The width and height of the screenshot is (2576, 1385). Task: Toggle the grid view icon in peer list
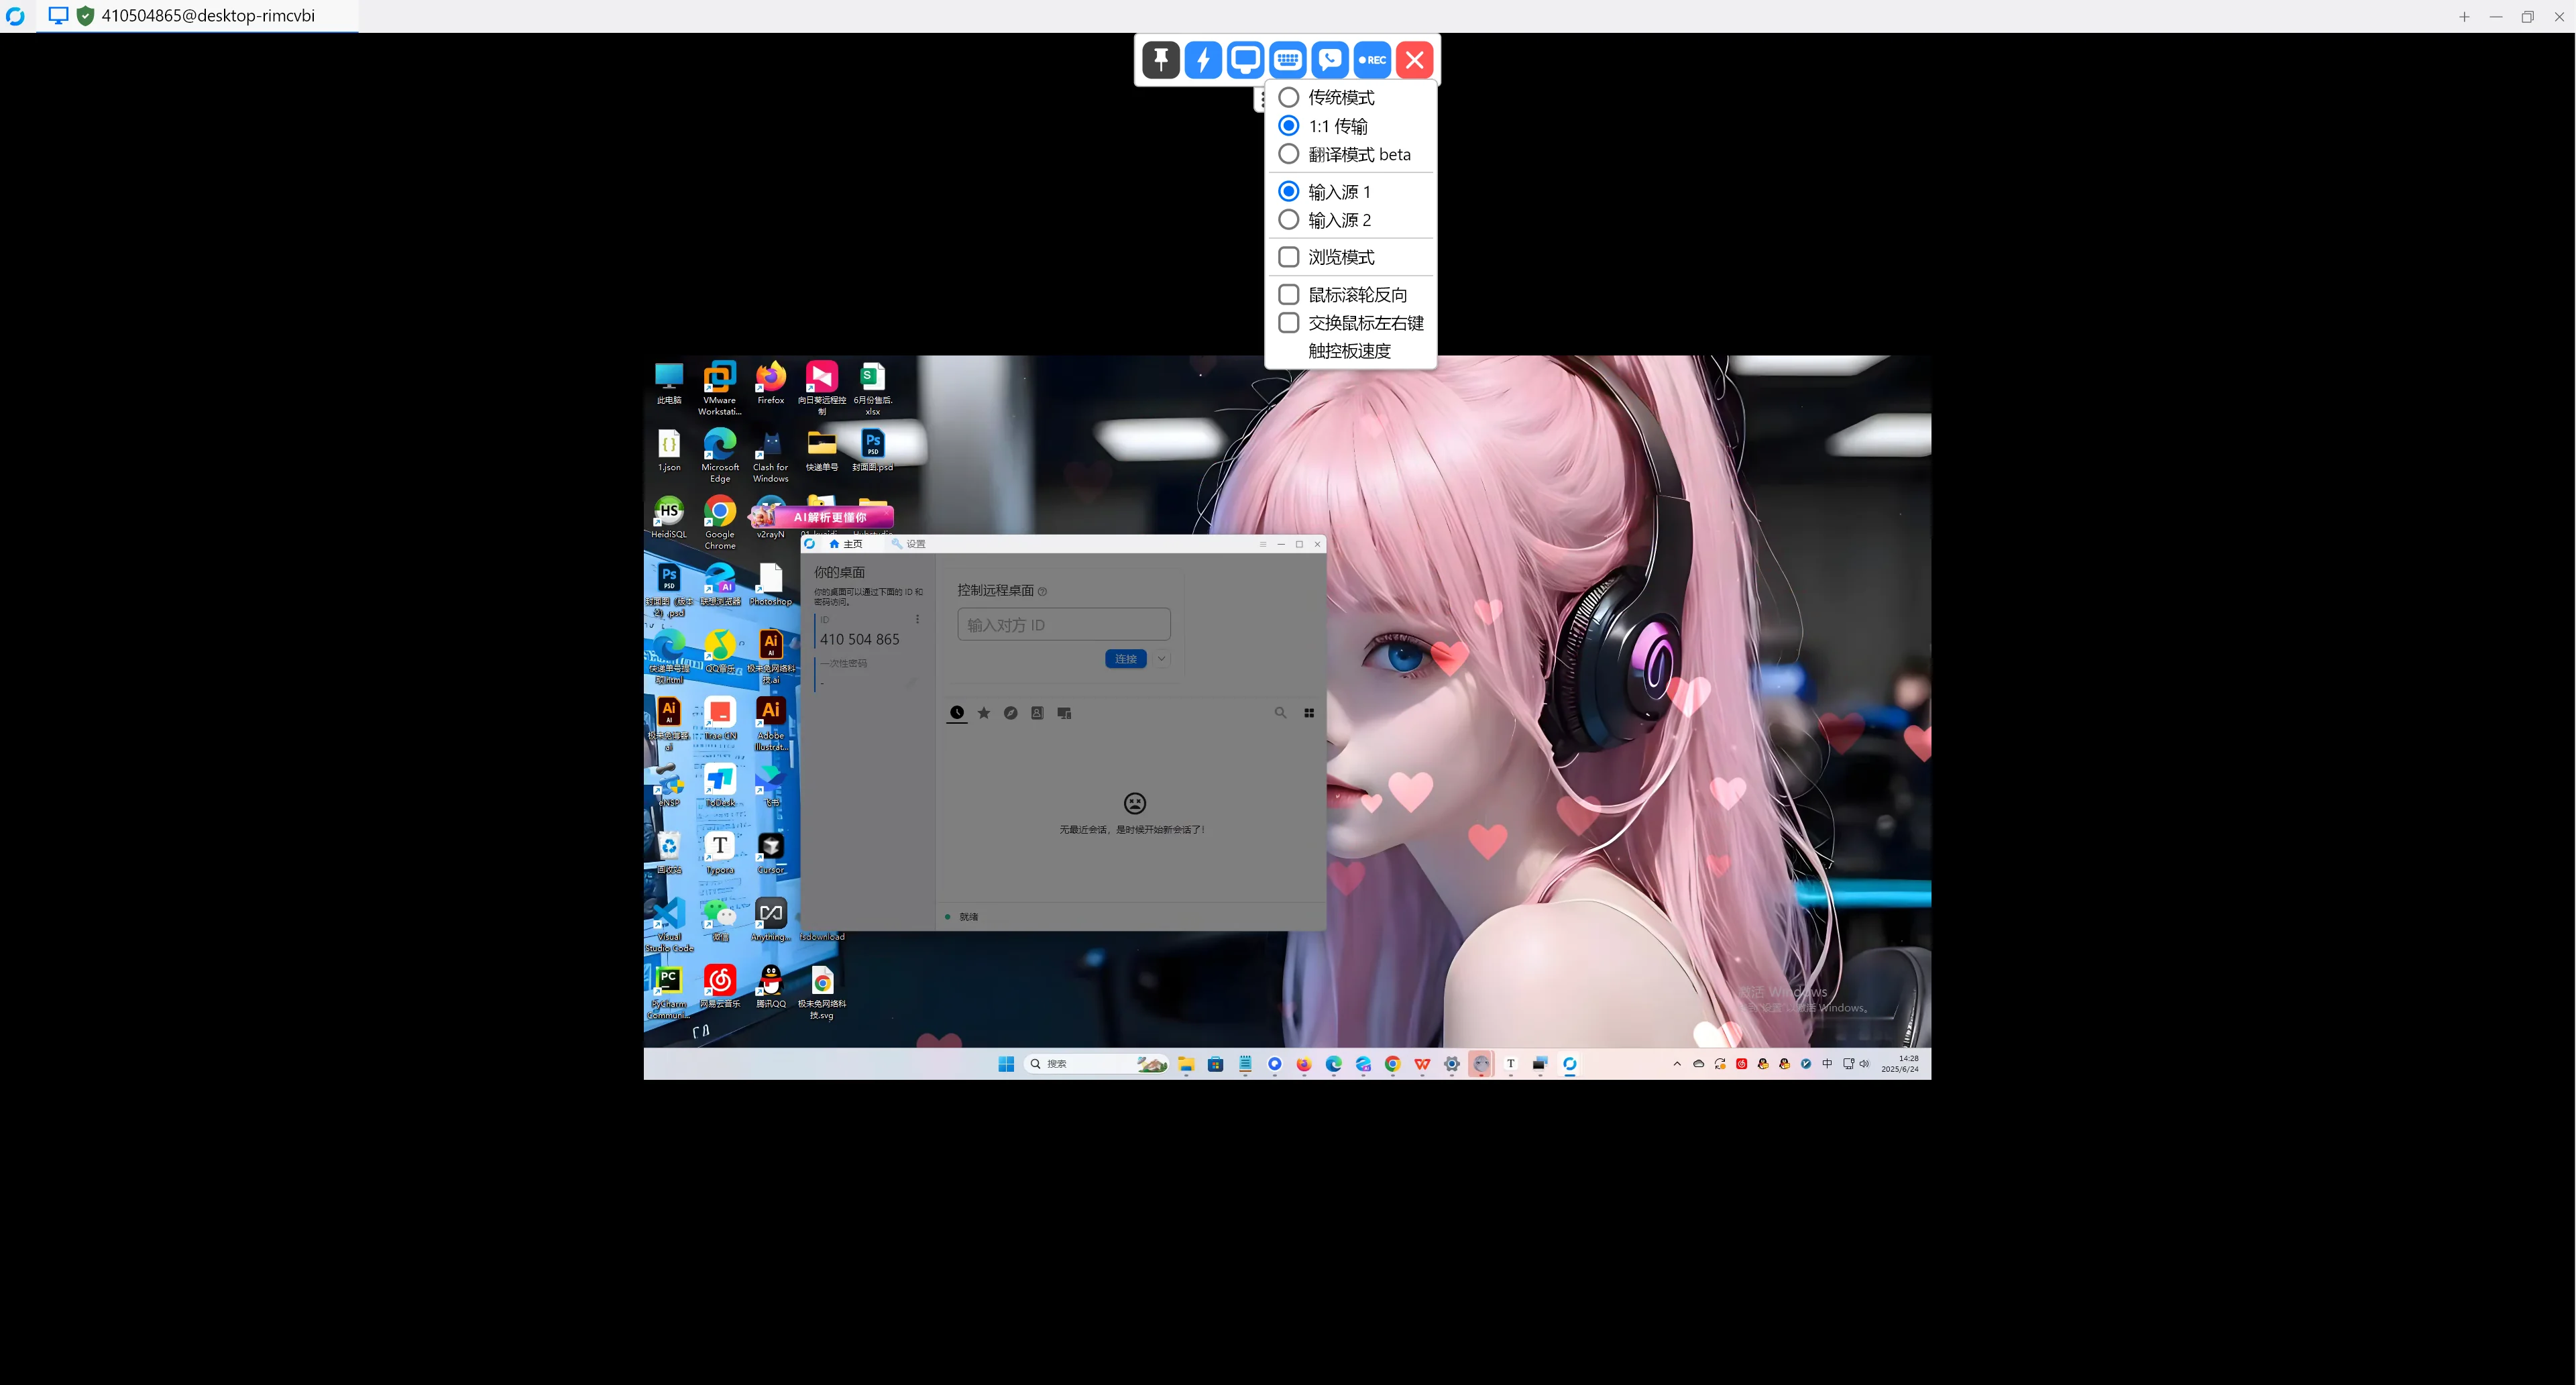coord(1309,713)
